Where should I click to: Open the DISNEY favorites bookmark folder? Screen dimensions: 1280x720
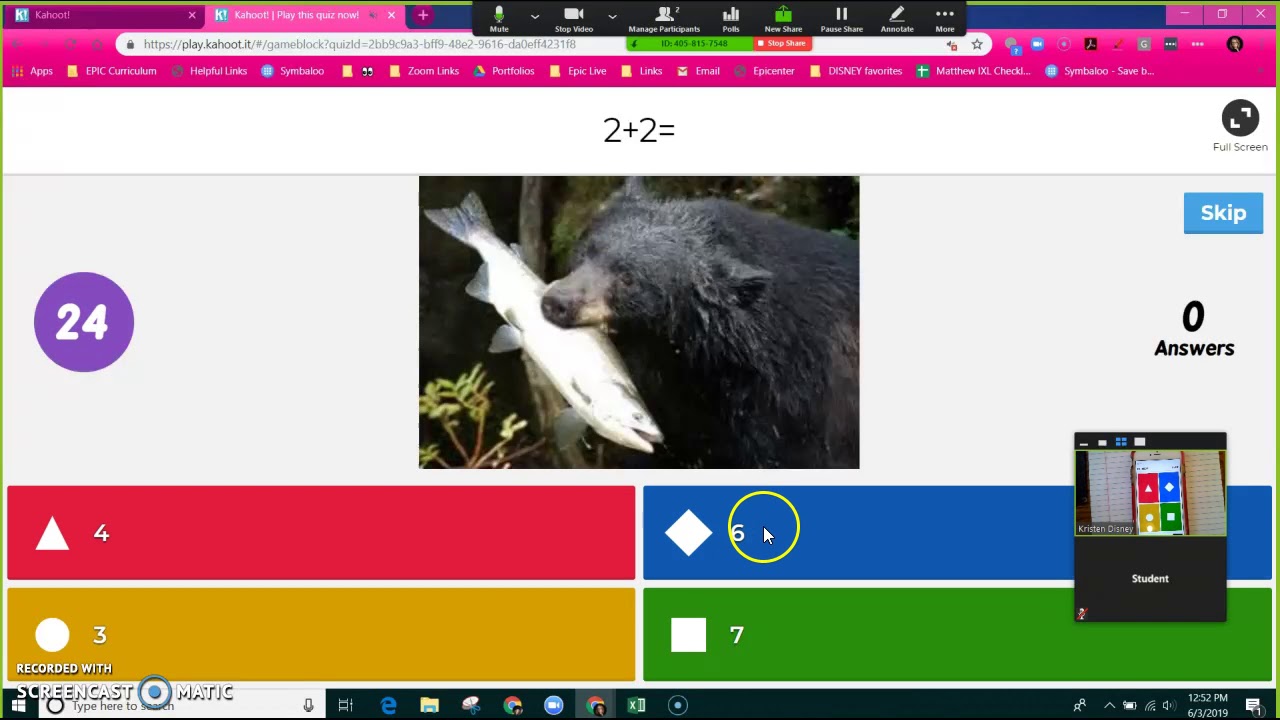tap(855, 71)
